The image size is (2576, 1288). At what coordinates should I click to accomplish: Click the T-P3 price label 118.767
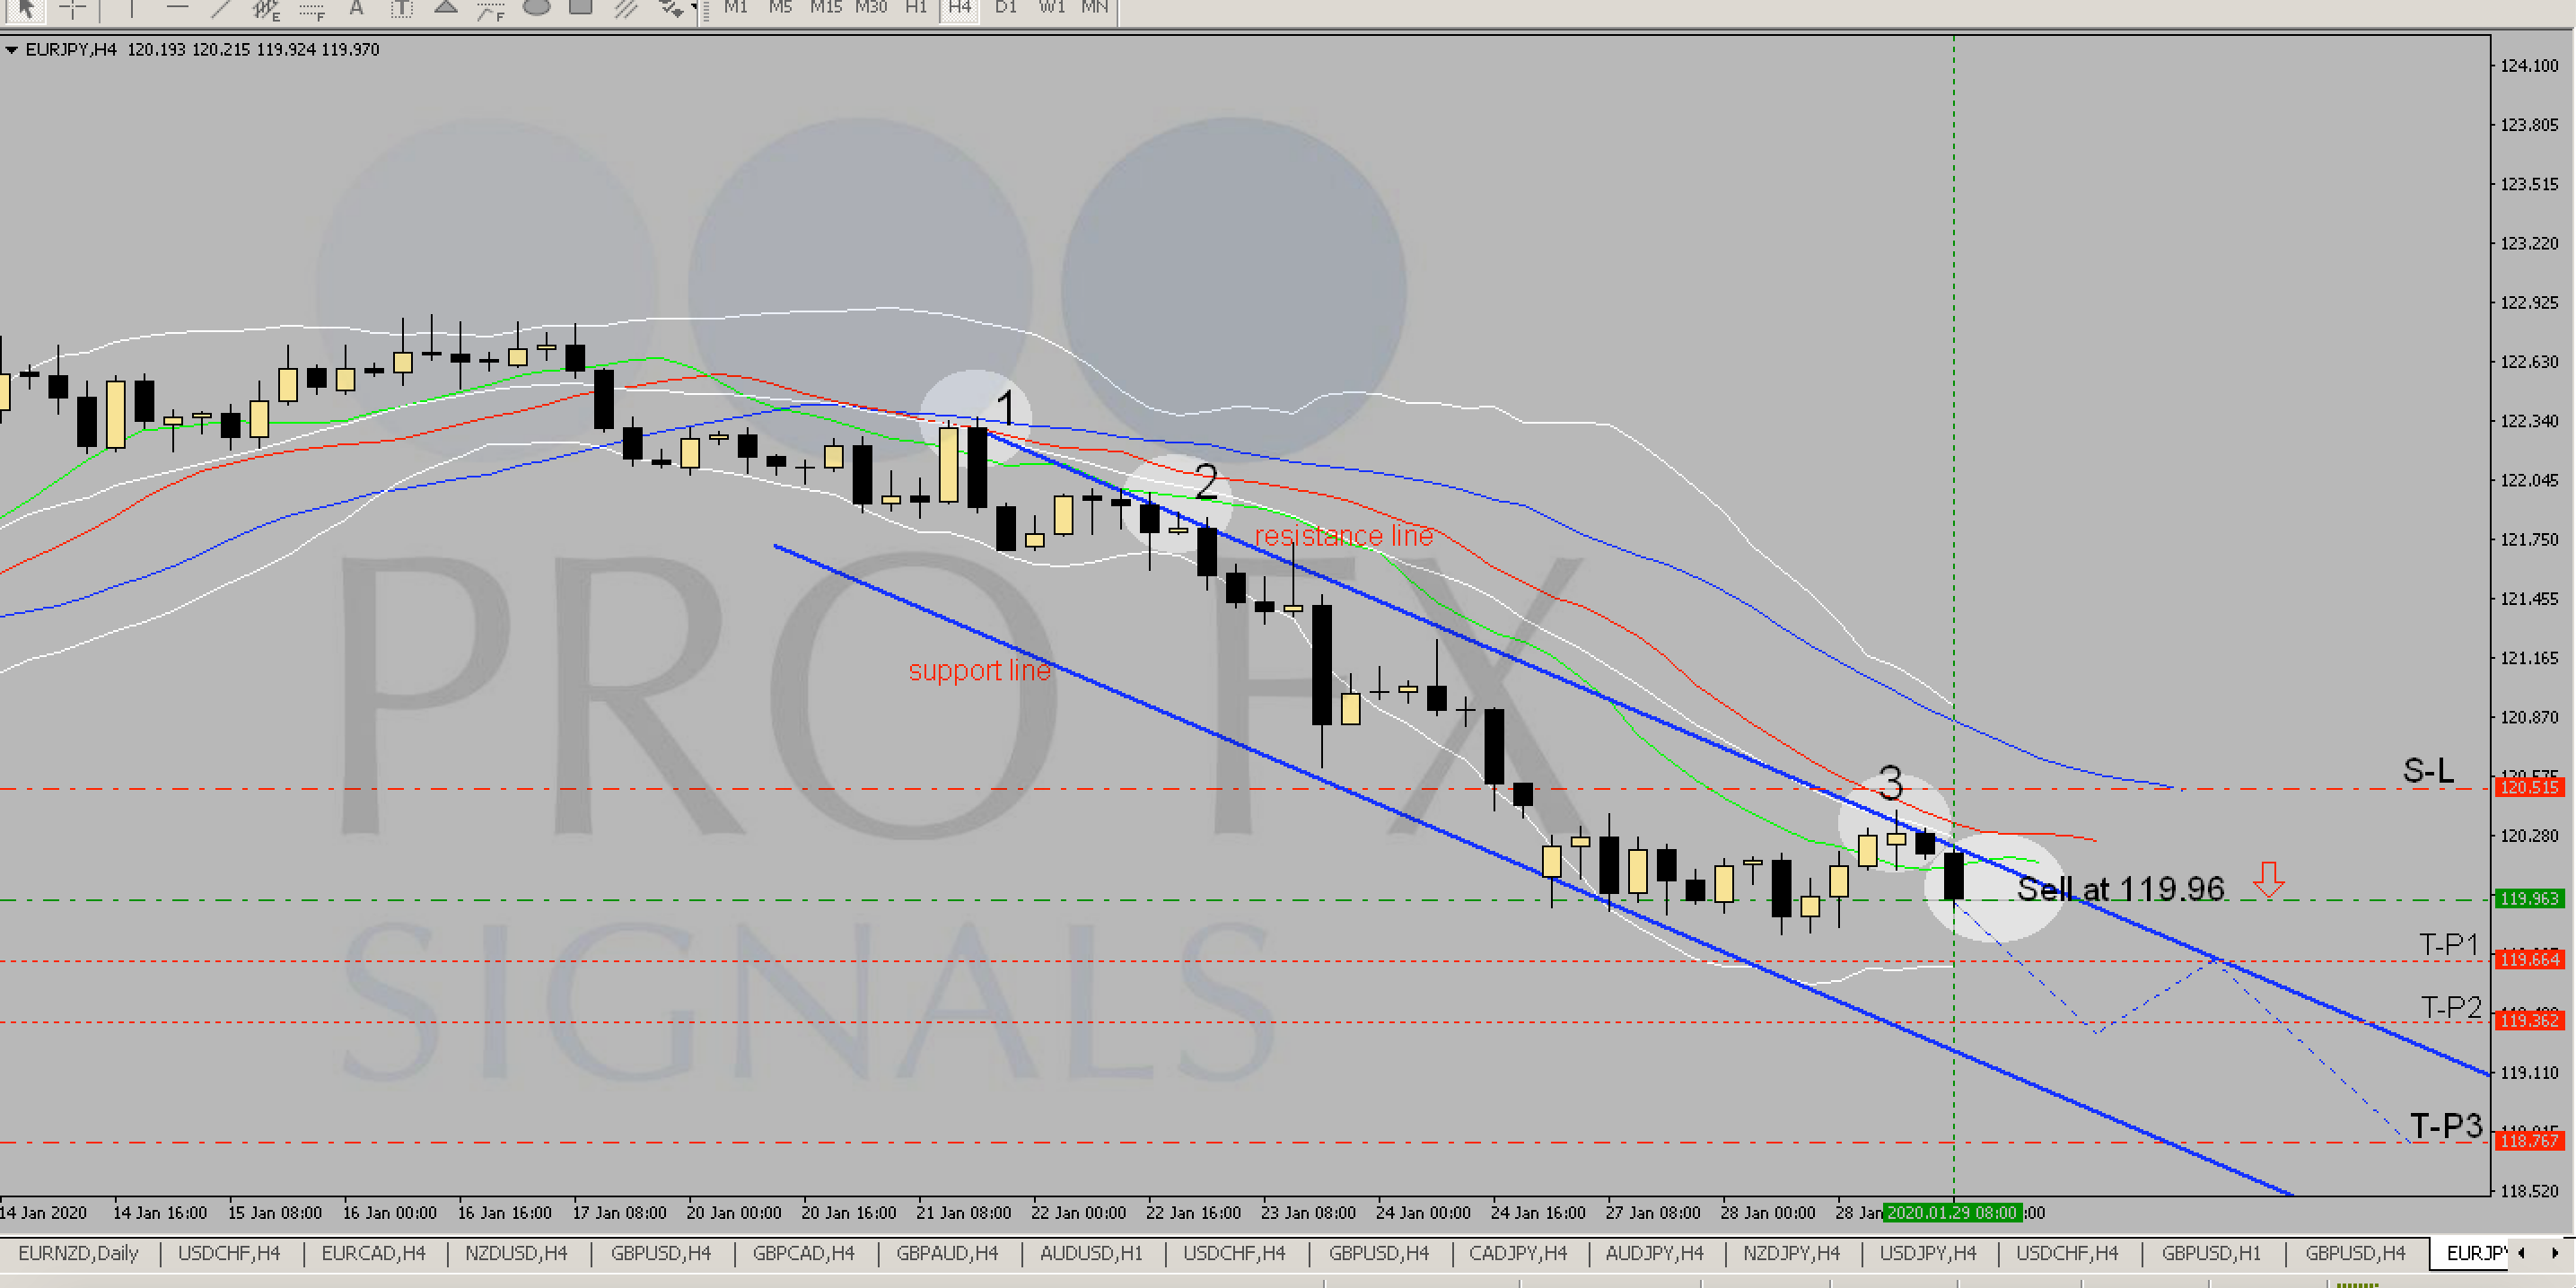(2529, 1141)
